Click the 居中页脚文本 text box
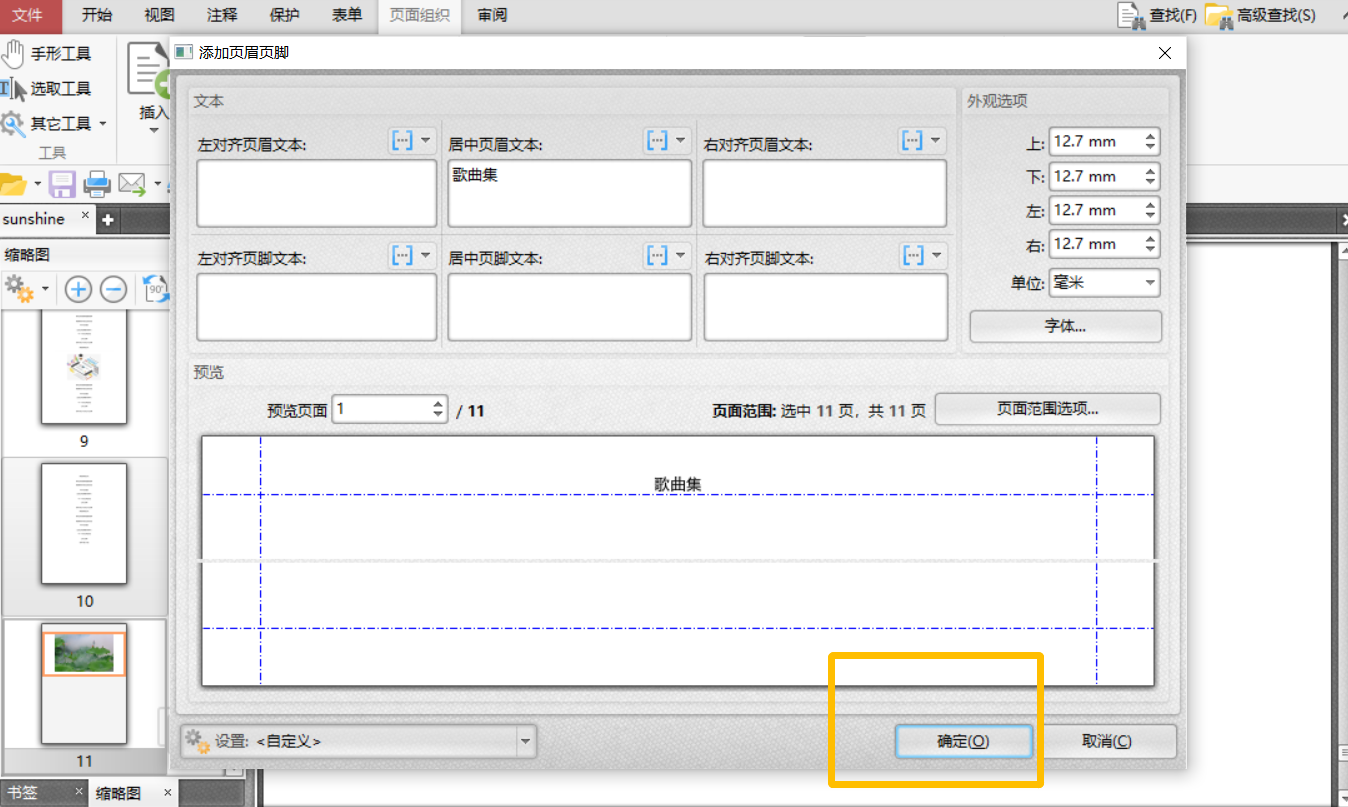Screen dimensions: 1348x807 point(569,307)
